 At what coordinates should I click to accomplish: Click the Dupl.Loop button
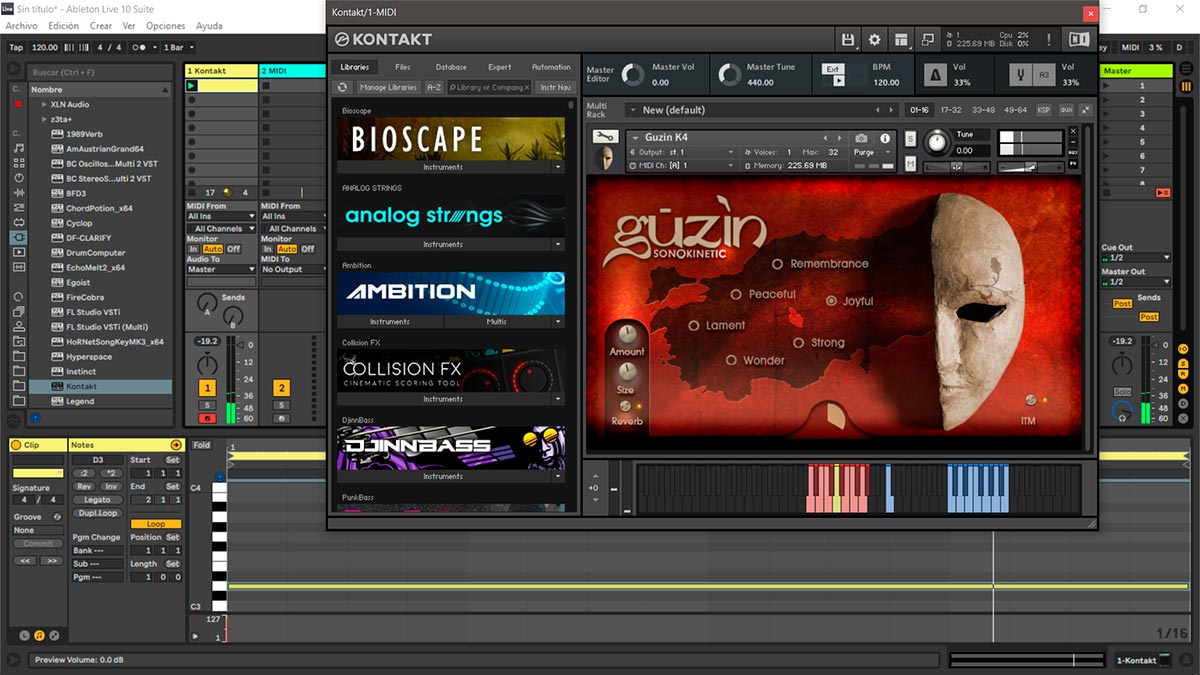(x=97, y=513)
